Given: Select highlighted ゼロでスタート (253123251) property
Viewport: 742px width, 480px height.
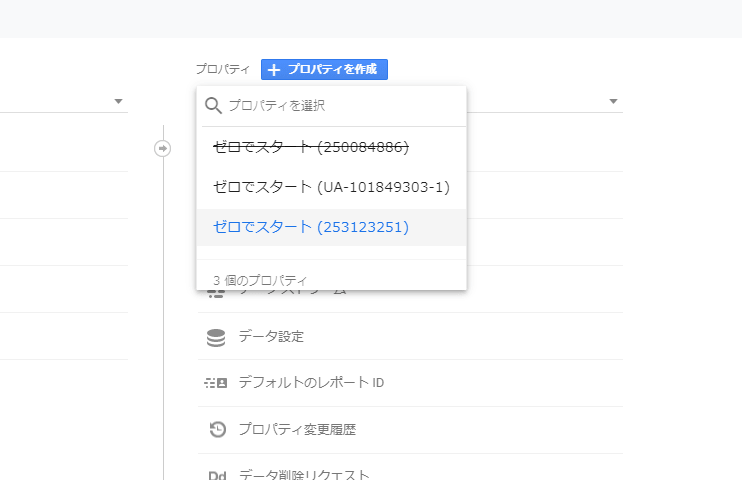Looking at the screenshot, I should (311, 227).
